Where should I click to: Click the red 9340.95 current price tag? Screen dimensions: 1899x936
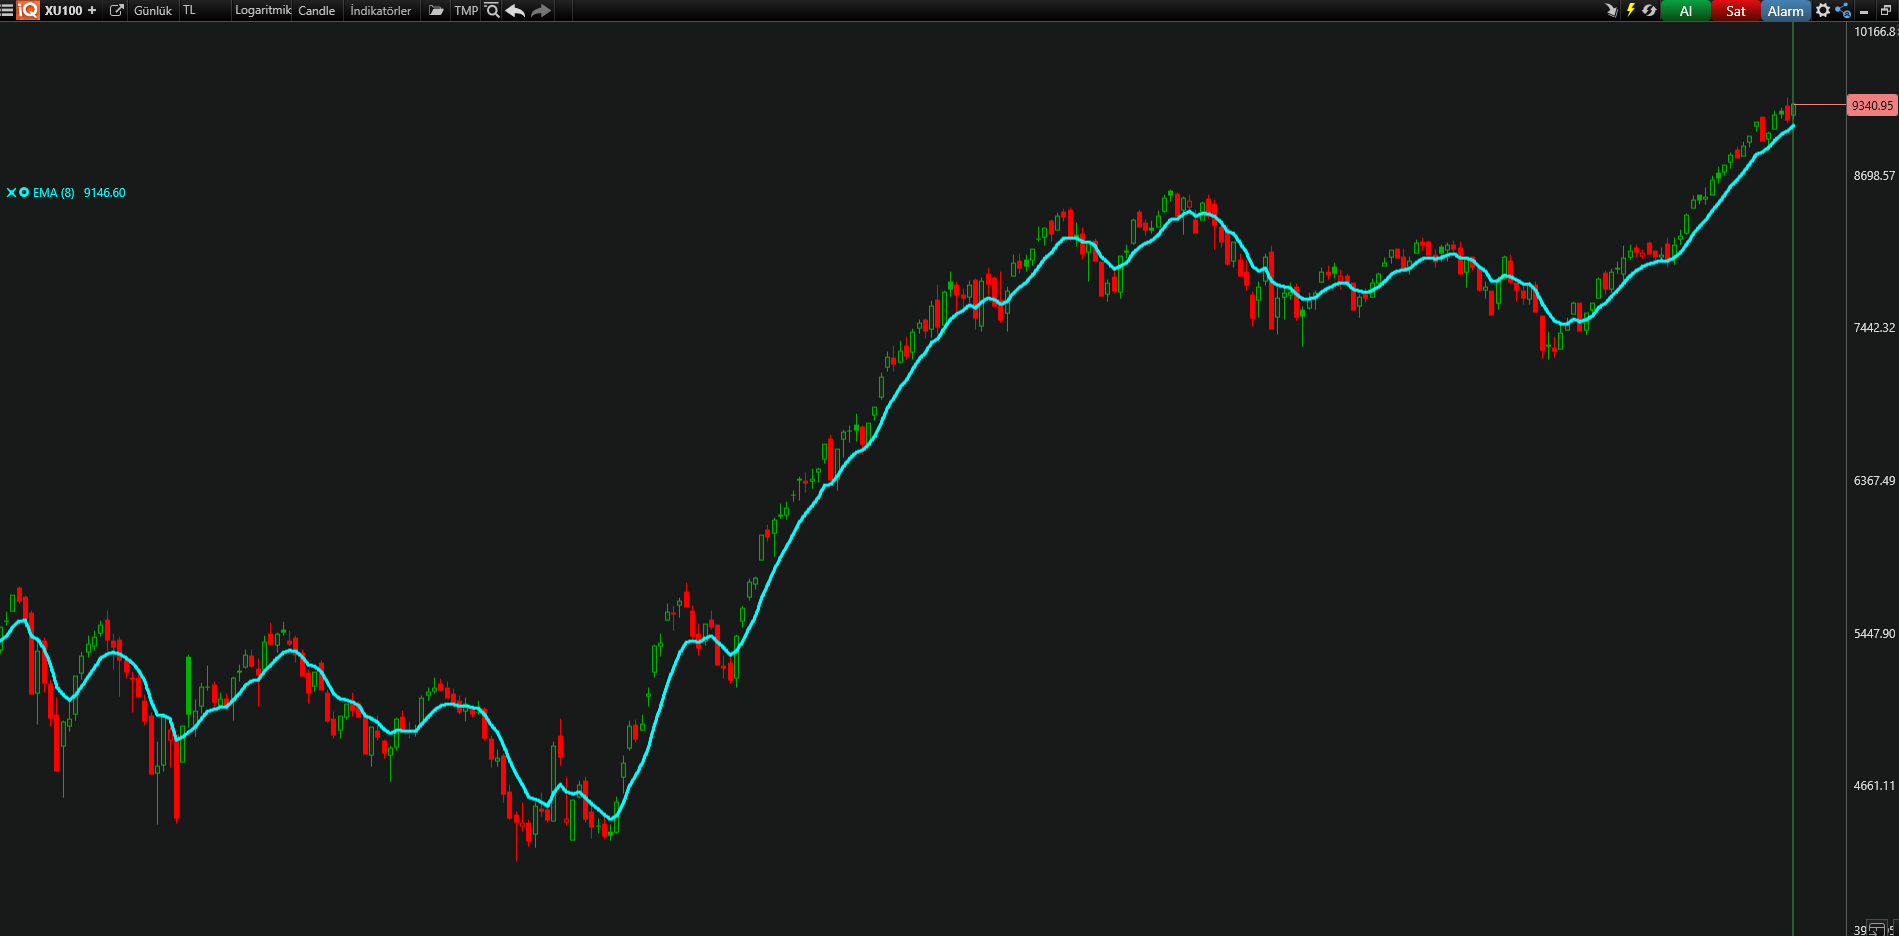pos(1872,105)
